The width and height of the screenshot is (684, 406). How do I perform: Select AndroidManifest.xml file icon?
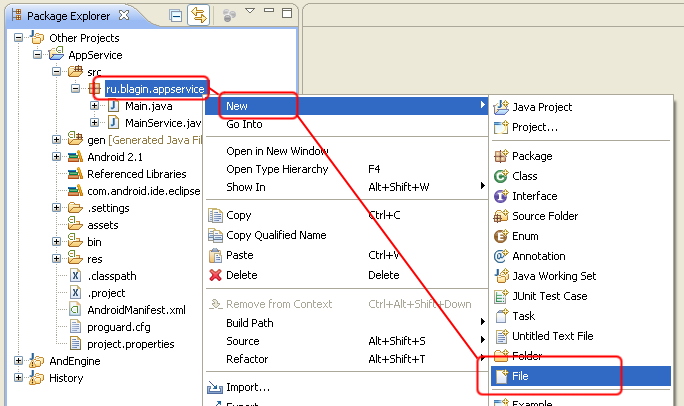pos(75,310)
